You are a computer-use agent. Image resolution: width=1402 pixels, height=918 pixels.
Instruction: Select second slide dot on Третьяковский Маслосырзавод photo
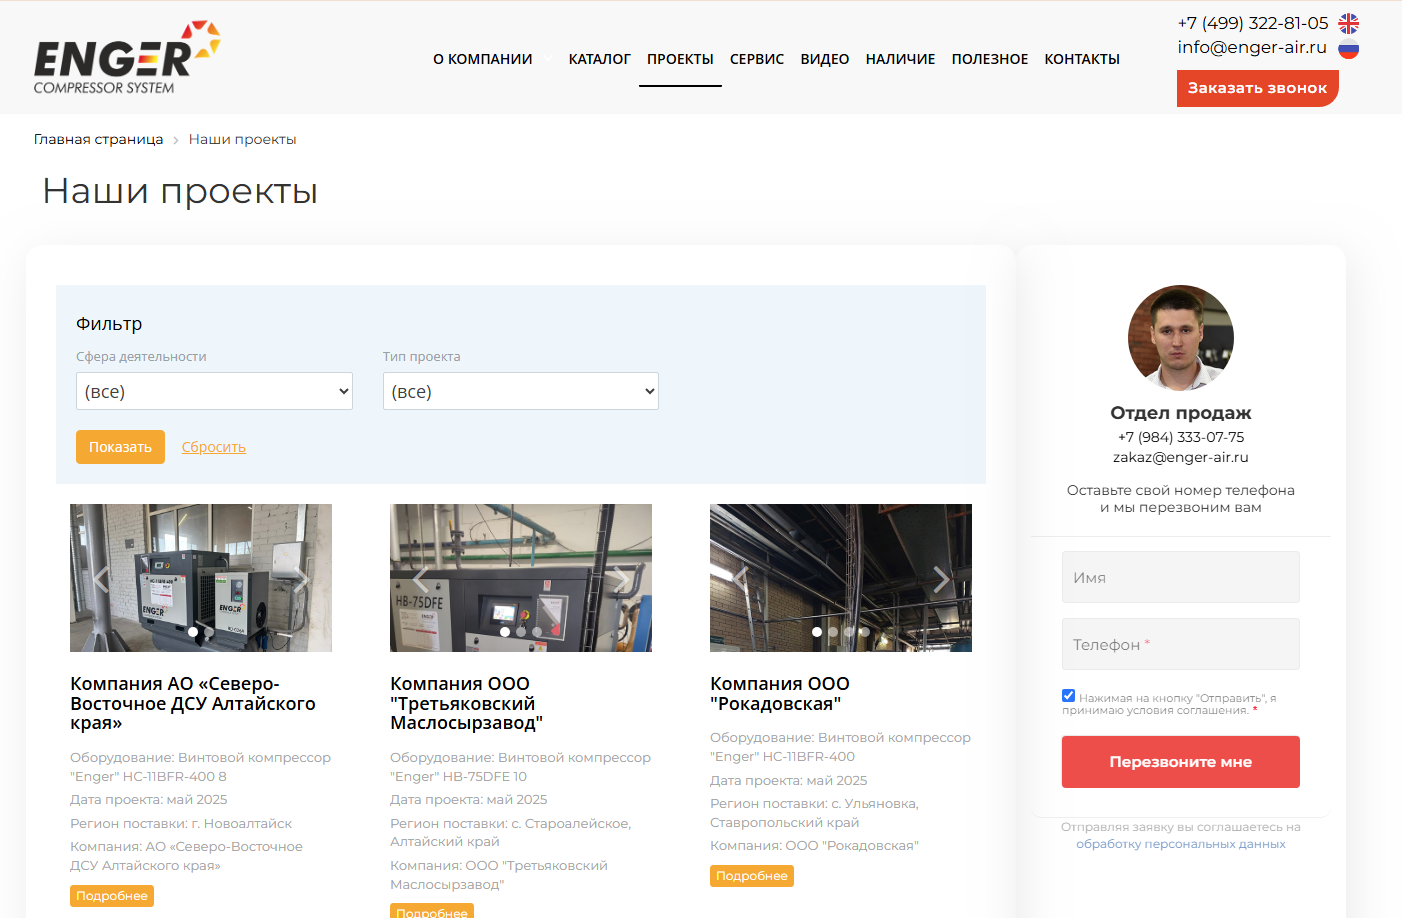tap(521, 632)
